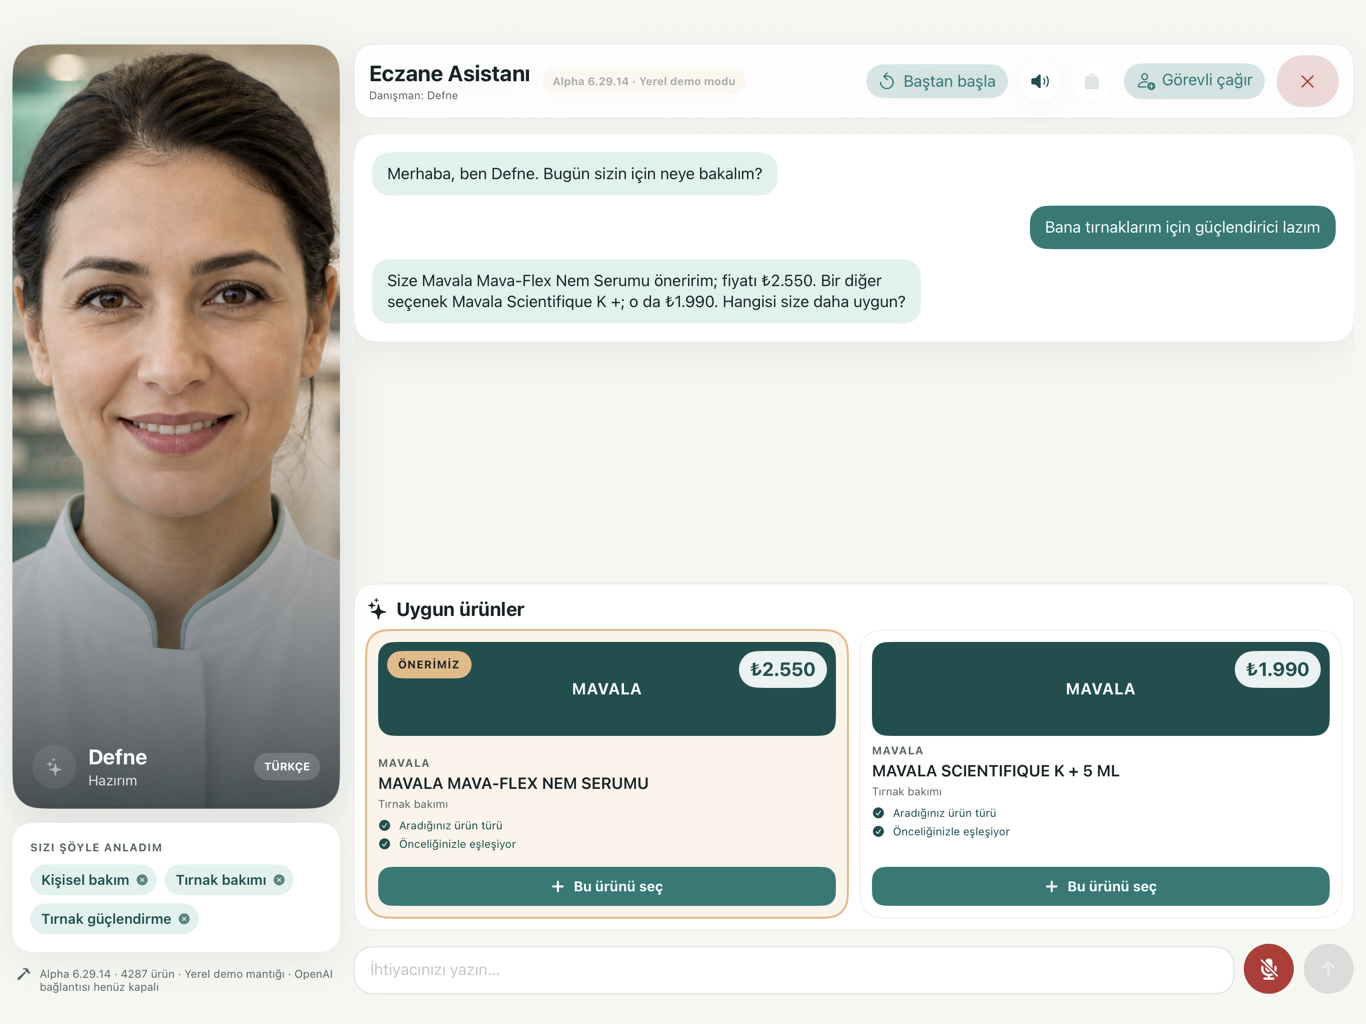Remove the Tırnak bakımı tag
The height and width of the screenshot is (1024, 1366).
(279, 880)
